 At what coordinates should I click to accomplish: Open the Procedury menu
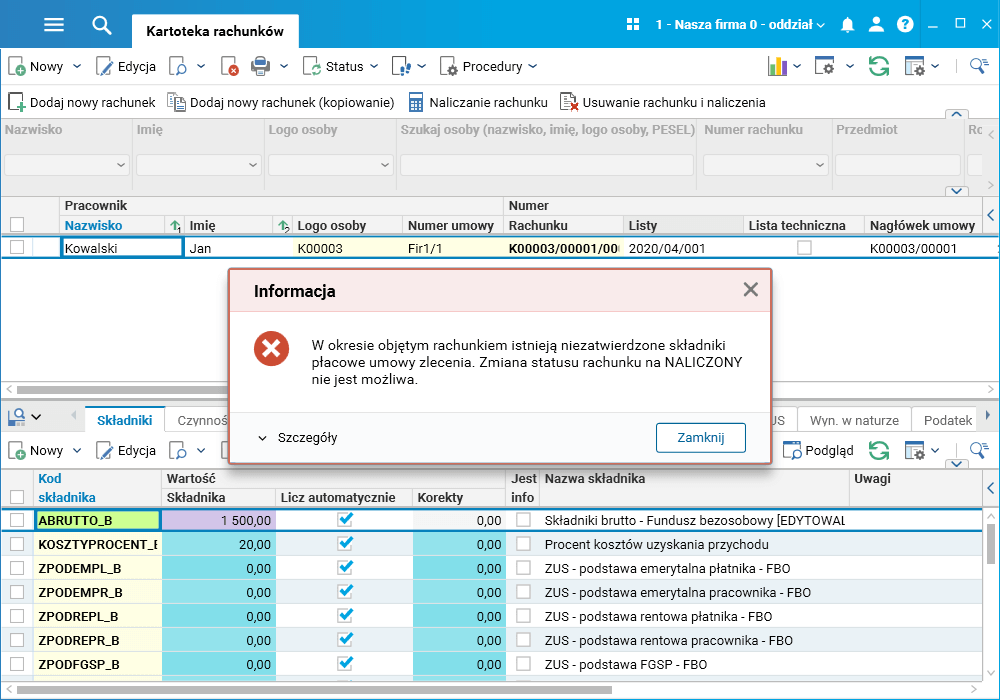(x=489, y=66)
